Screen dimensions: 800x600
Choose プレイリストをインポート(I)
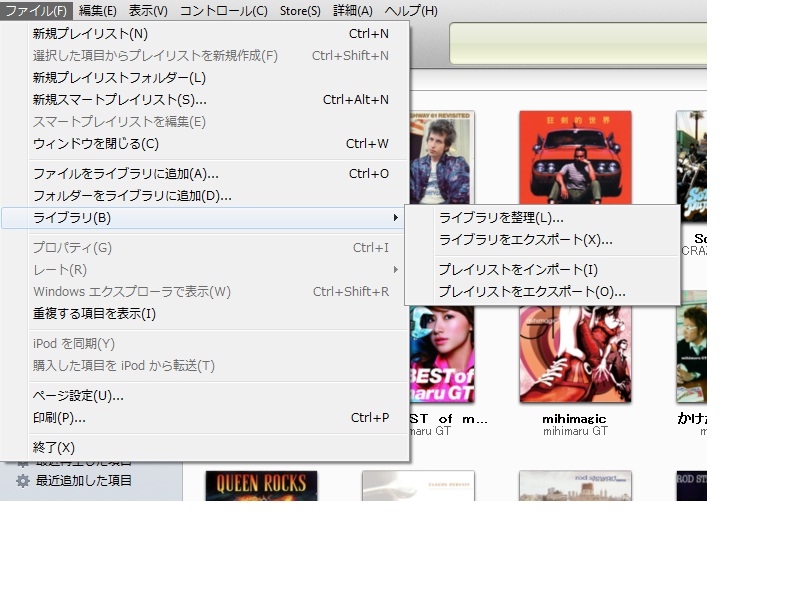click(542, 269)
